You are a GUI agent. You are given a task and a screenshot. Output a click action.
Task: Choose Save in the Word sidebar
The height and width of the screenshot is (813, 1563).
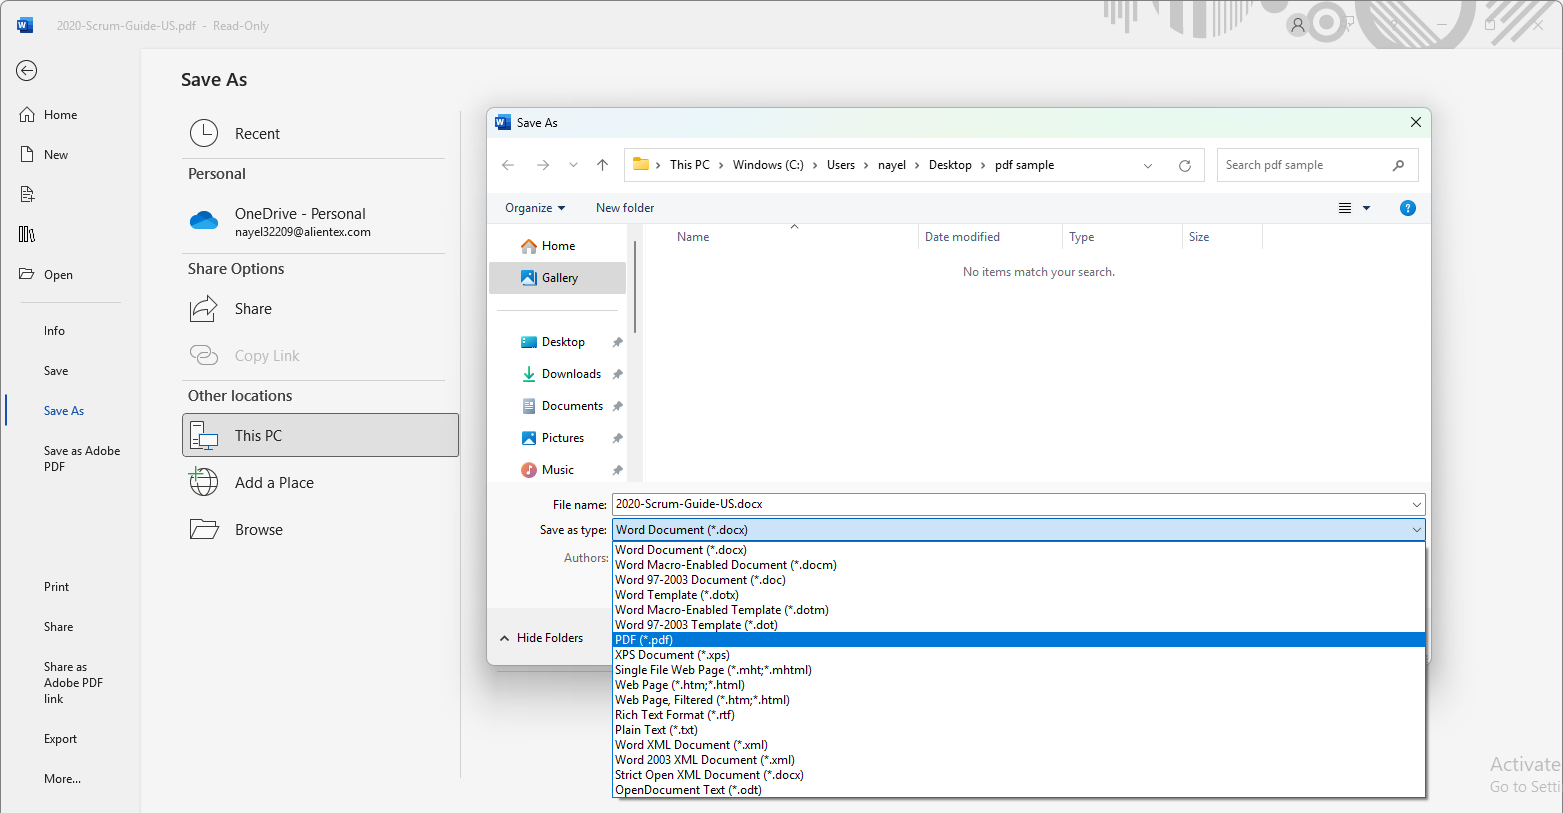(56, 371)
